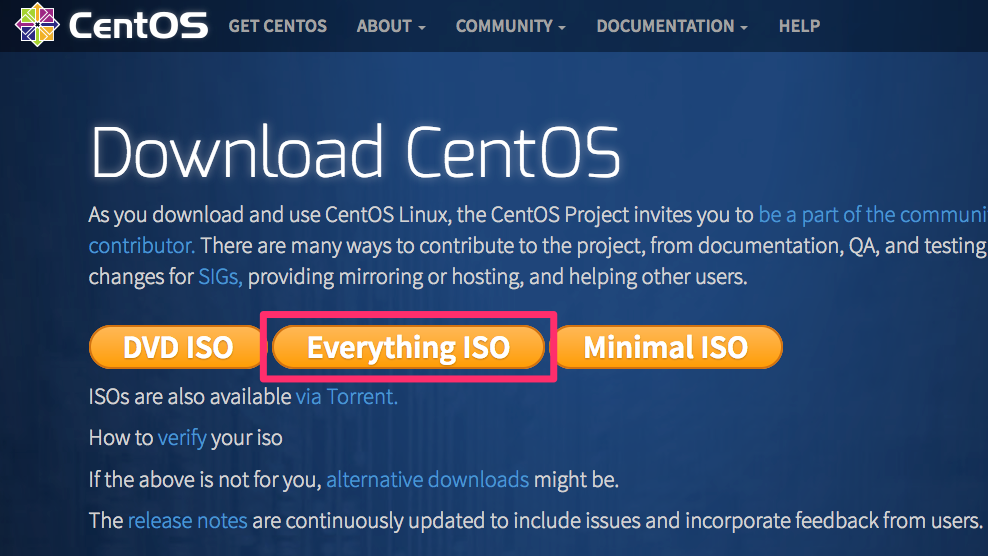Expand the DOCUMENTATION dropdown menu
The width and height of the screenshot is (988, 556).
coord(672,26)
